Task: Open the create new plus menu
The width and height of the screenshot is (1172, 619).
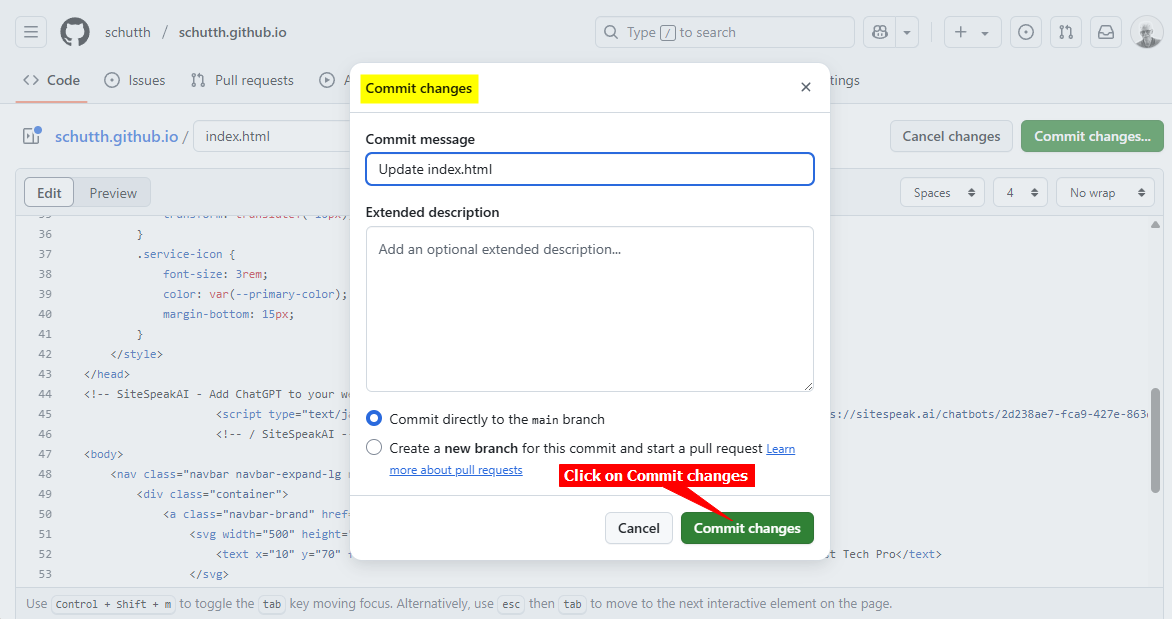Action: tap(972, 32)
